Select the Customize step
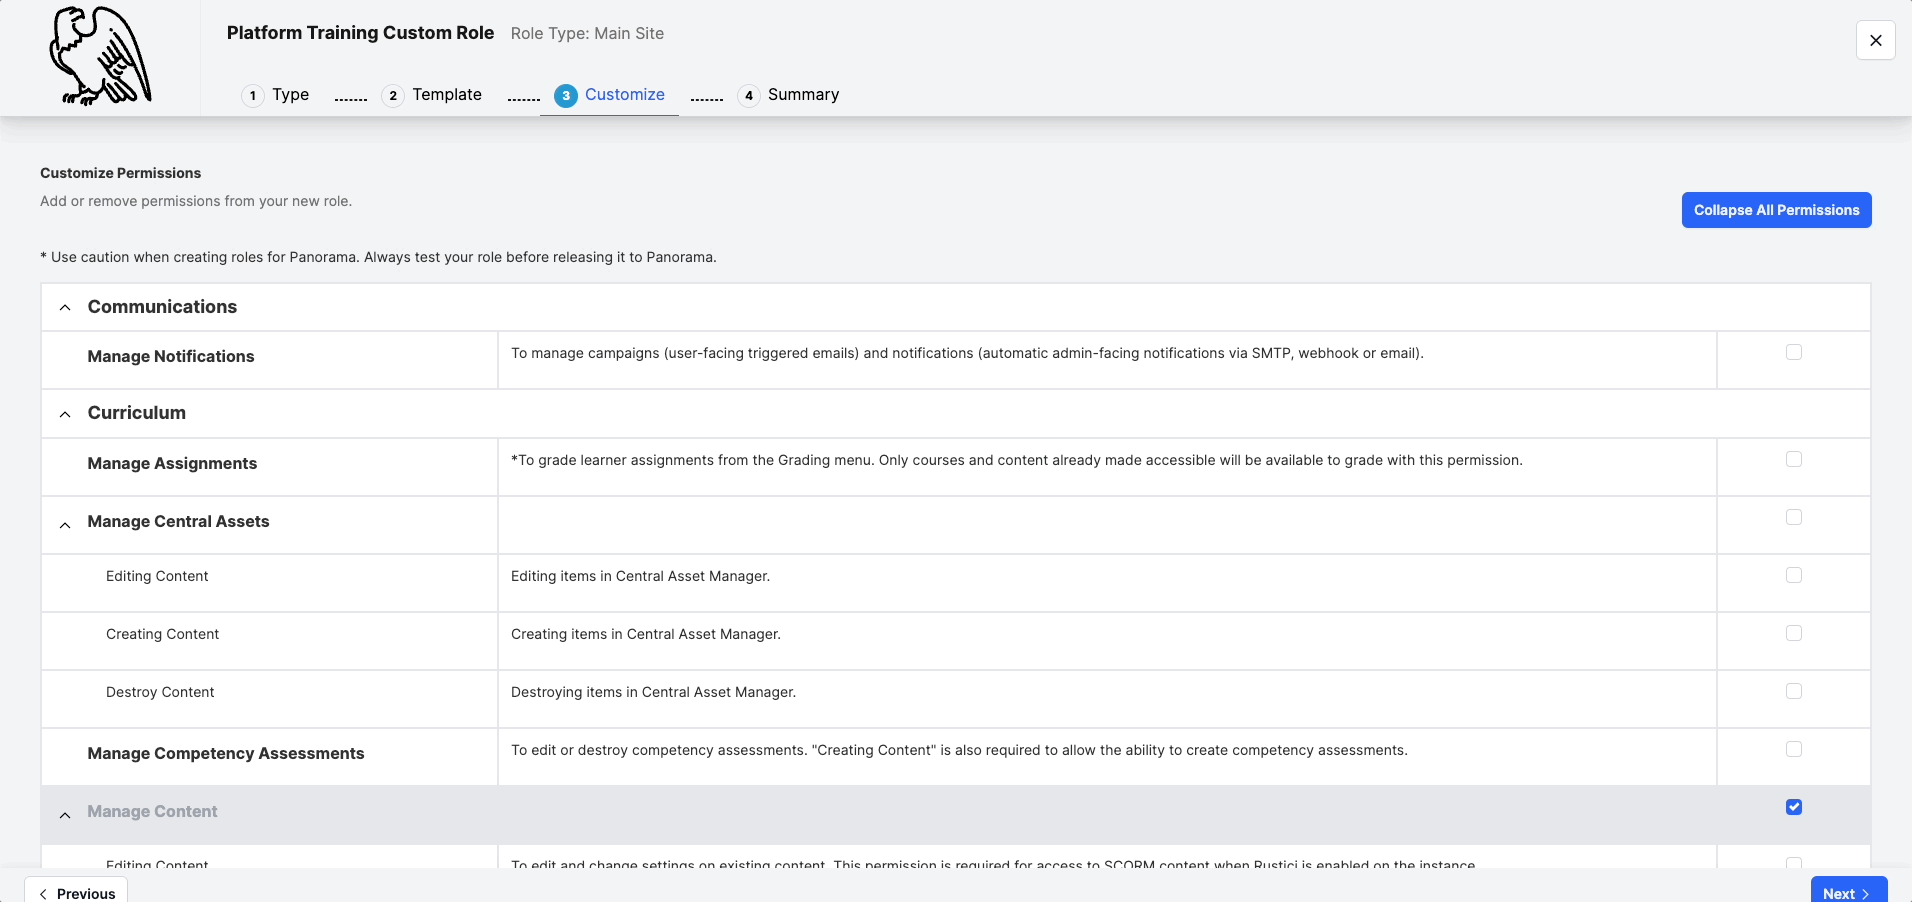 click(x=625, y=94)
